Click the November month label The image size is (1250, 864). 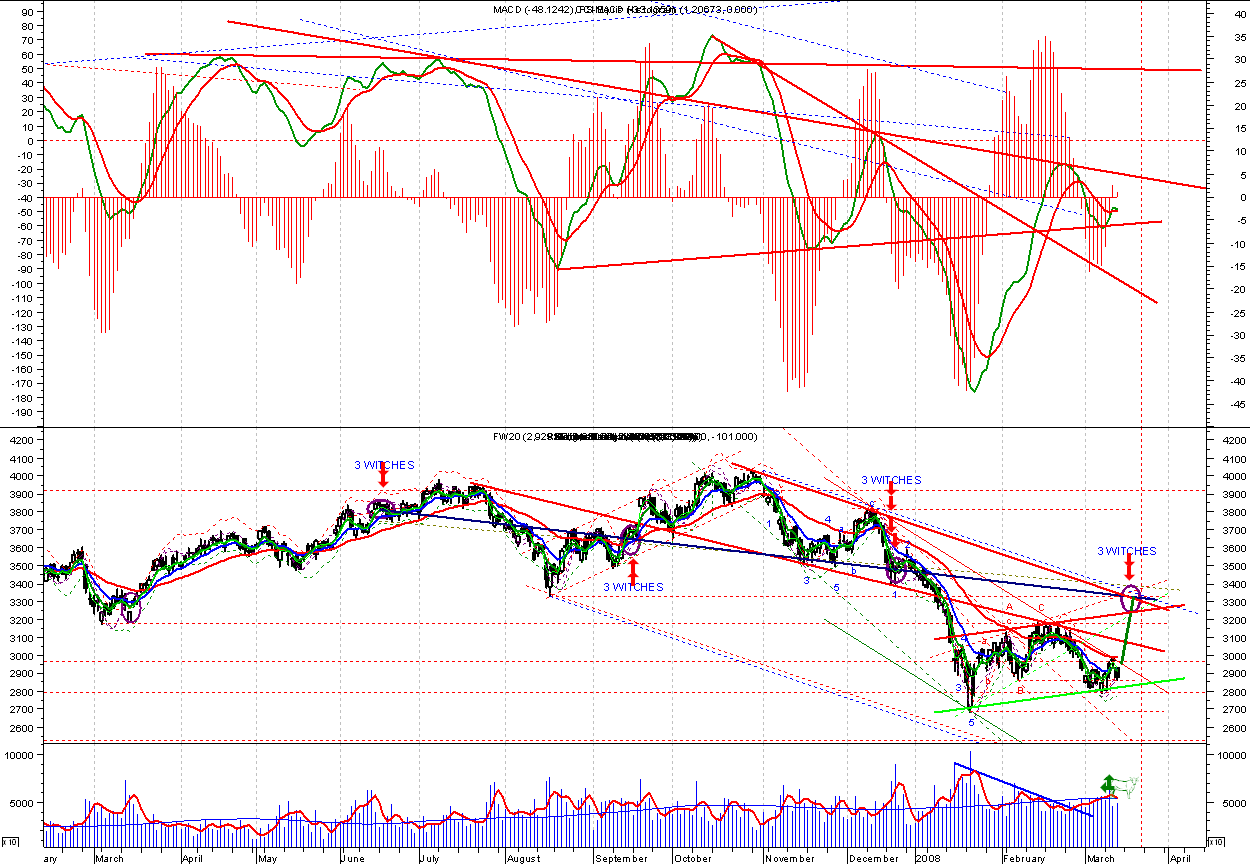coord(790,858)
